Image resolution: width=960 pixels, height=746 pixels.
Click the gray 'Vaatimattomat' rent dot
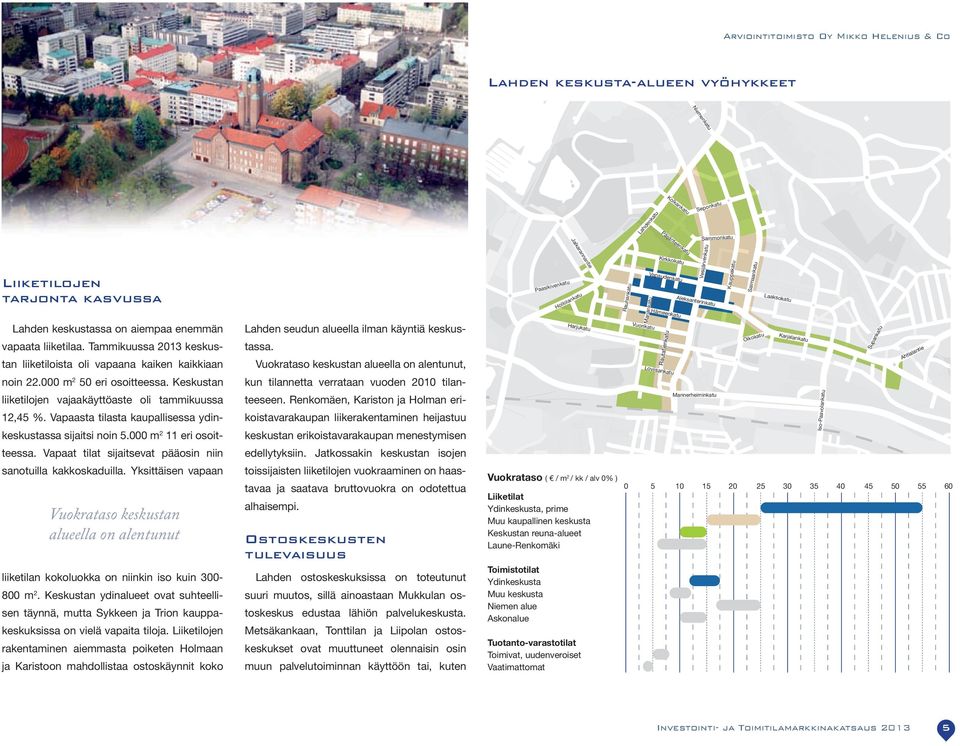coord(648,666)
